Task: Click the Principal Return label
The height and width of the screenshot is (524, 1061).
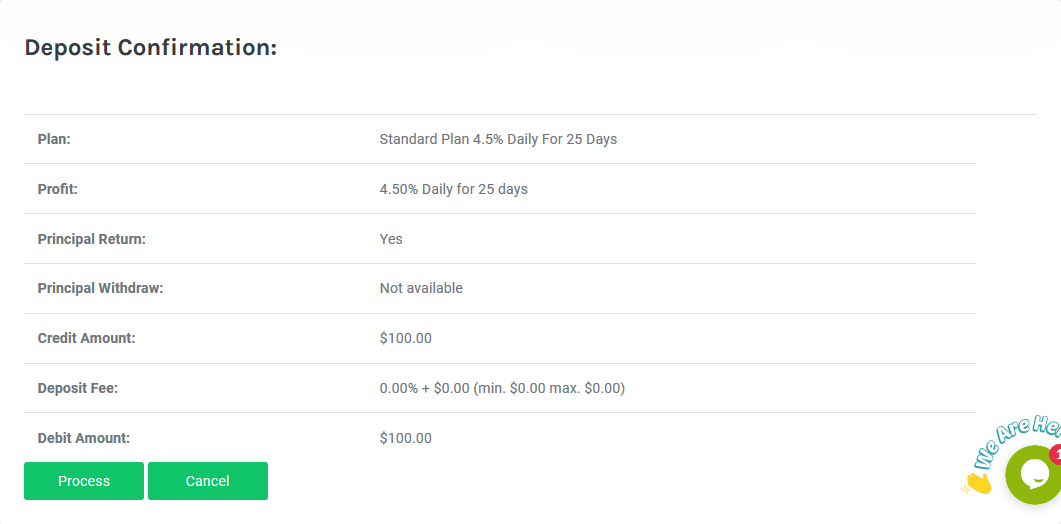Action: pos(91,239)
